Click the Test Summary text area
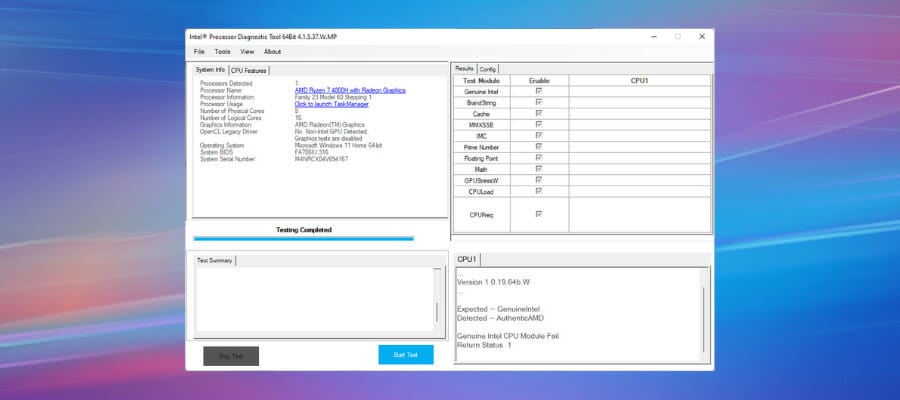 coord(314,299)
